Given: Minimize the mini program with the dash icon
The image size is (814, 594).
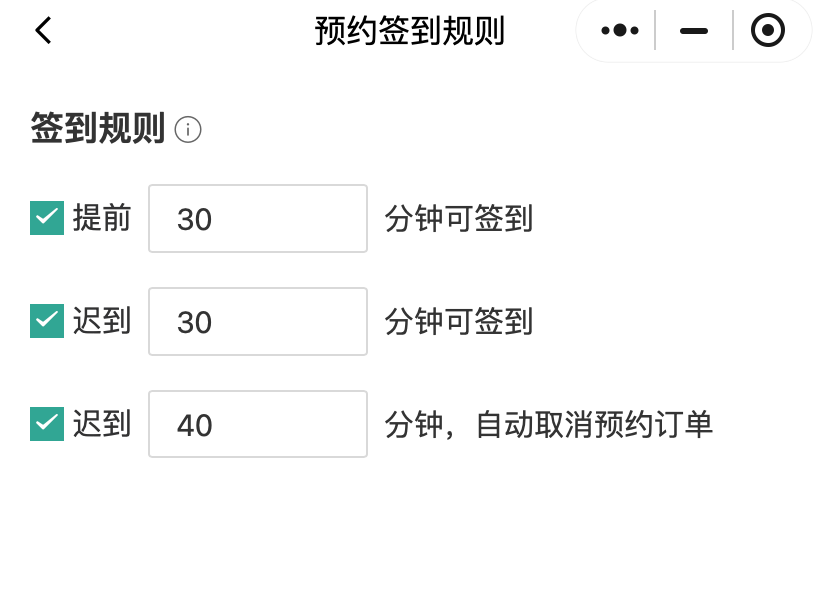Looking at the screenshot, I should [x=694, y=31].
